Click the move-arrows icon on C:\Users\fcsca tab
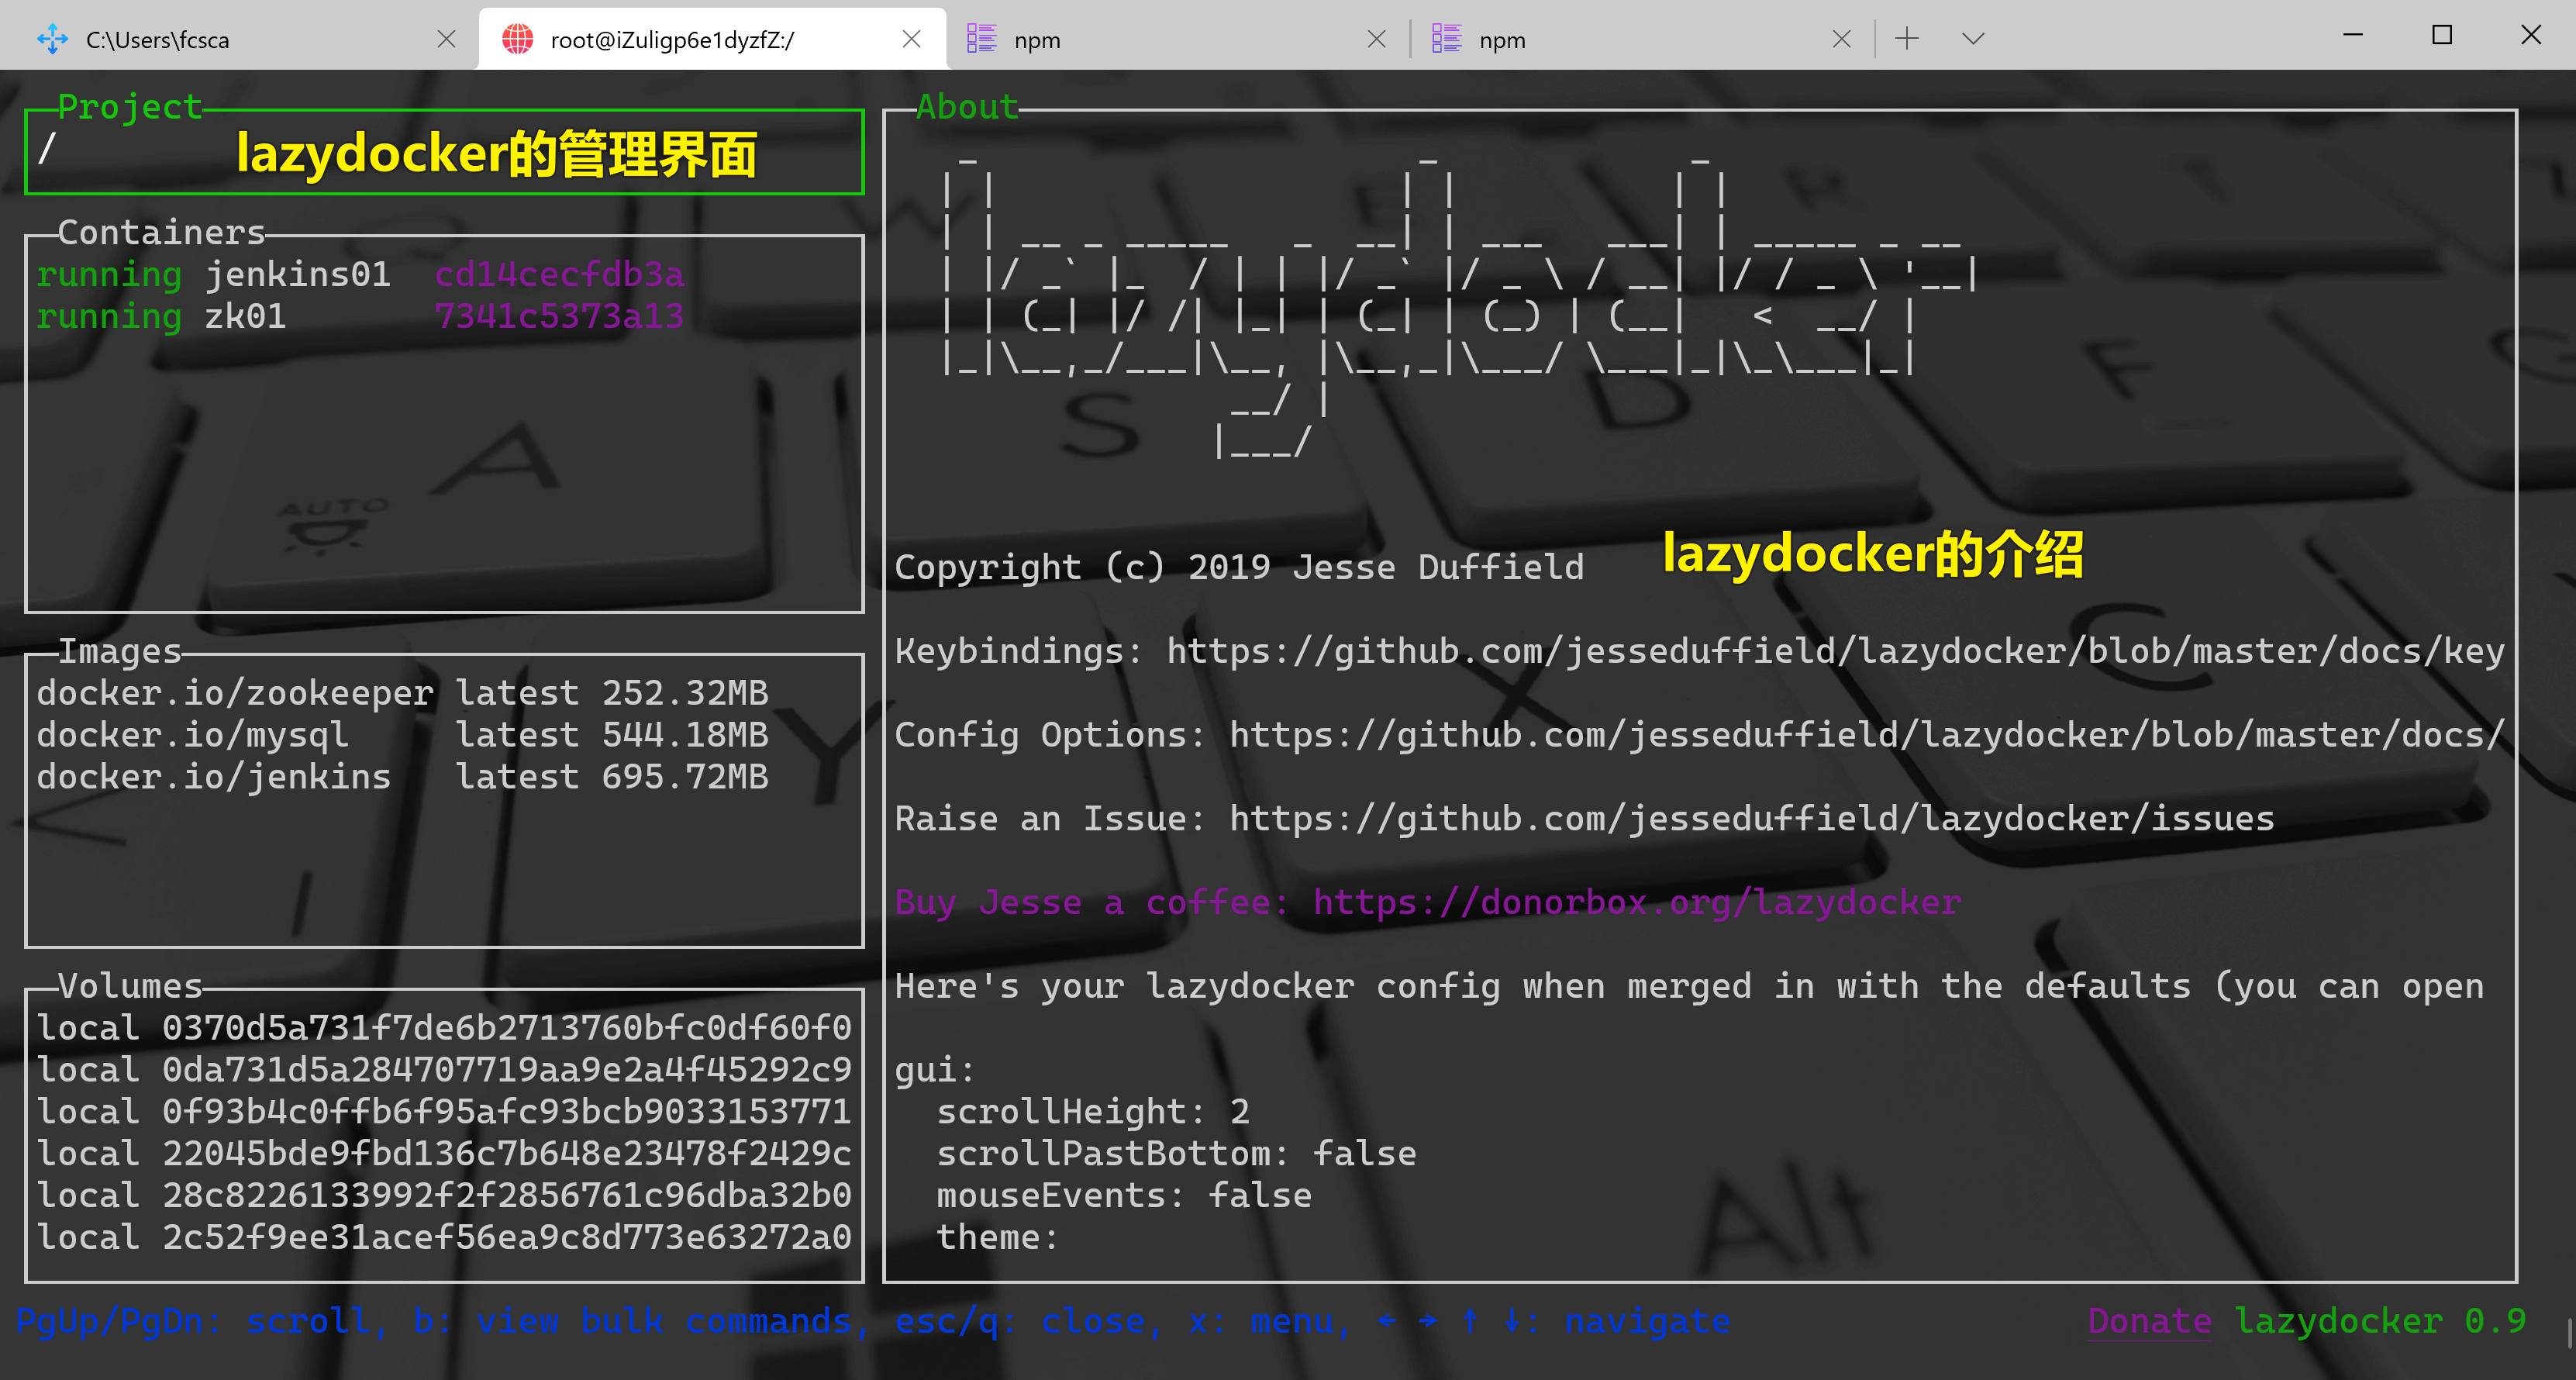Screen dimensions: 2576x1380 (x=52, y=39)
